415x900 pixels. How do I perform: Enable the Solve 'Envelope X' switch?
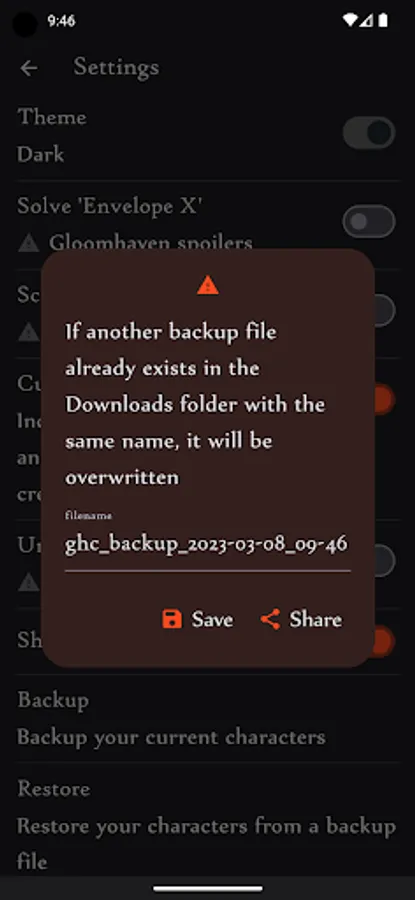[369, 222]
